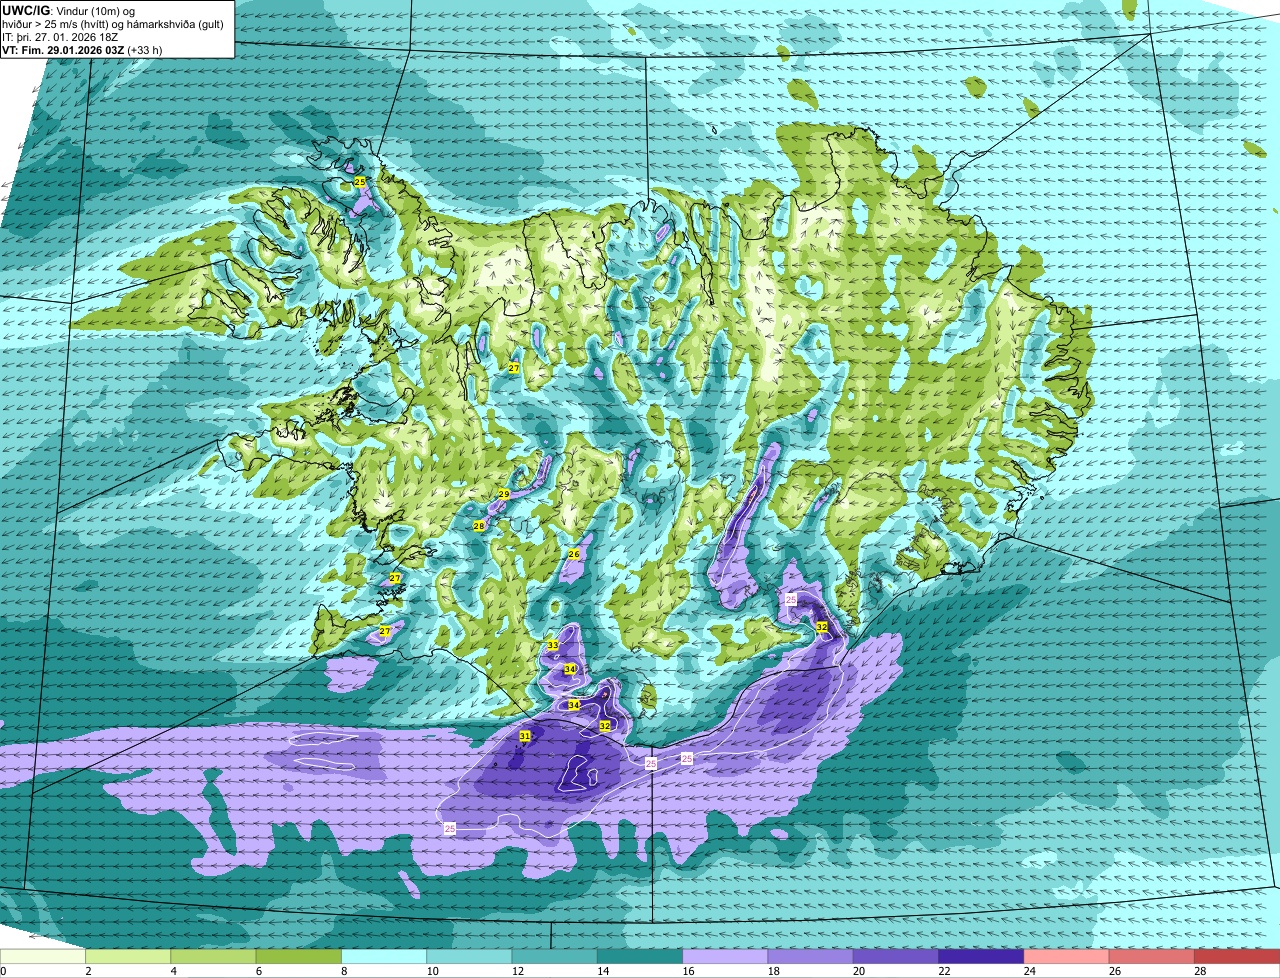This screenshot has height=978, width=1280.
Task: Click the init time 'IT: þri. 27. 01. 2026 18Z'
Action: (x=60, y=36)
